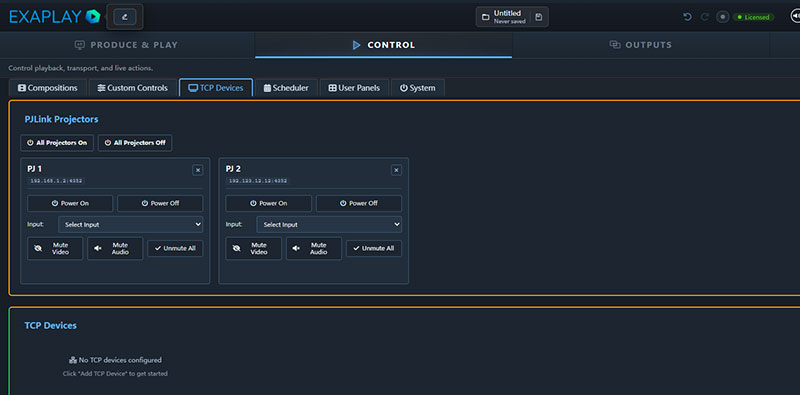Mute video on PJ 2
This screenshot has width=800, height=395.
[x=254, y=249]
